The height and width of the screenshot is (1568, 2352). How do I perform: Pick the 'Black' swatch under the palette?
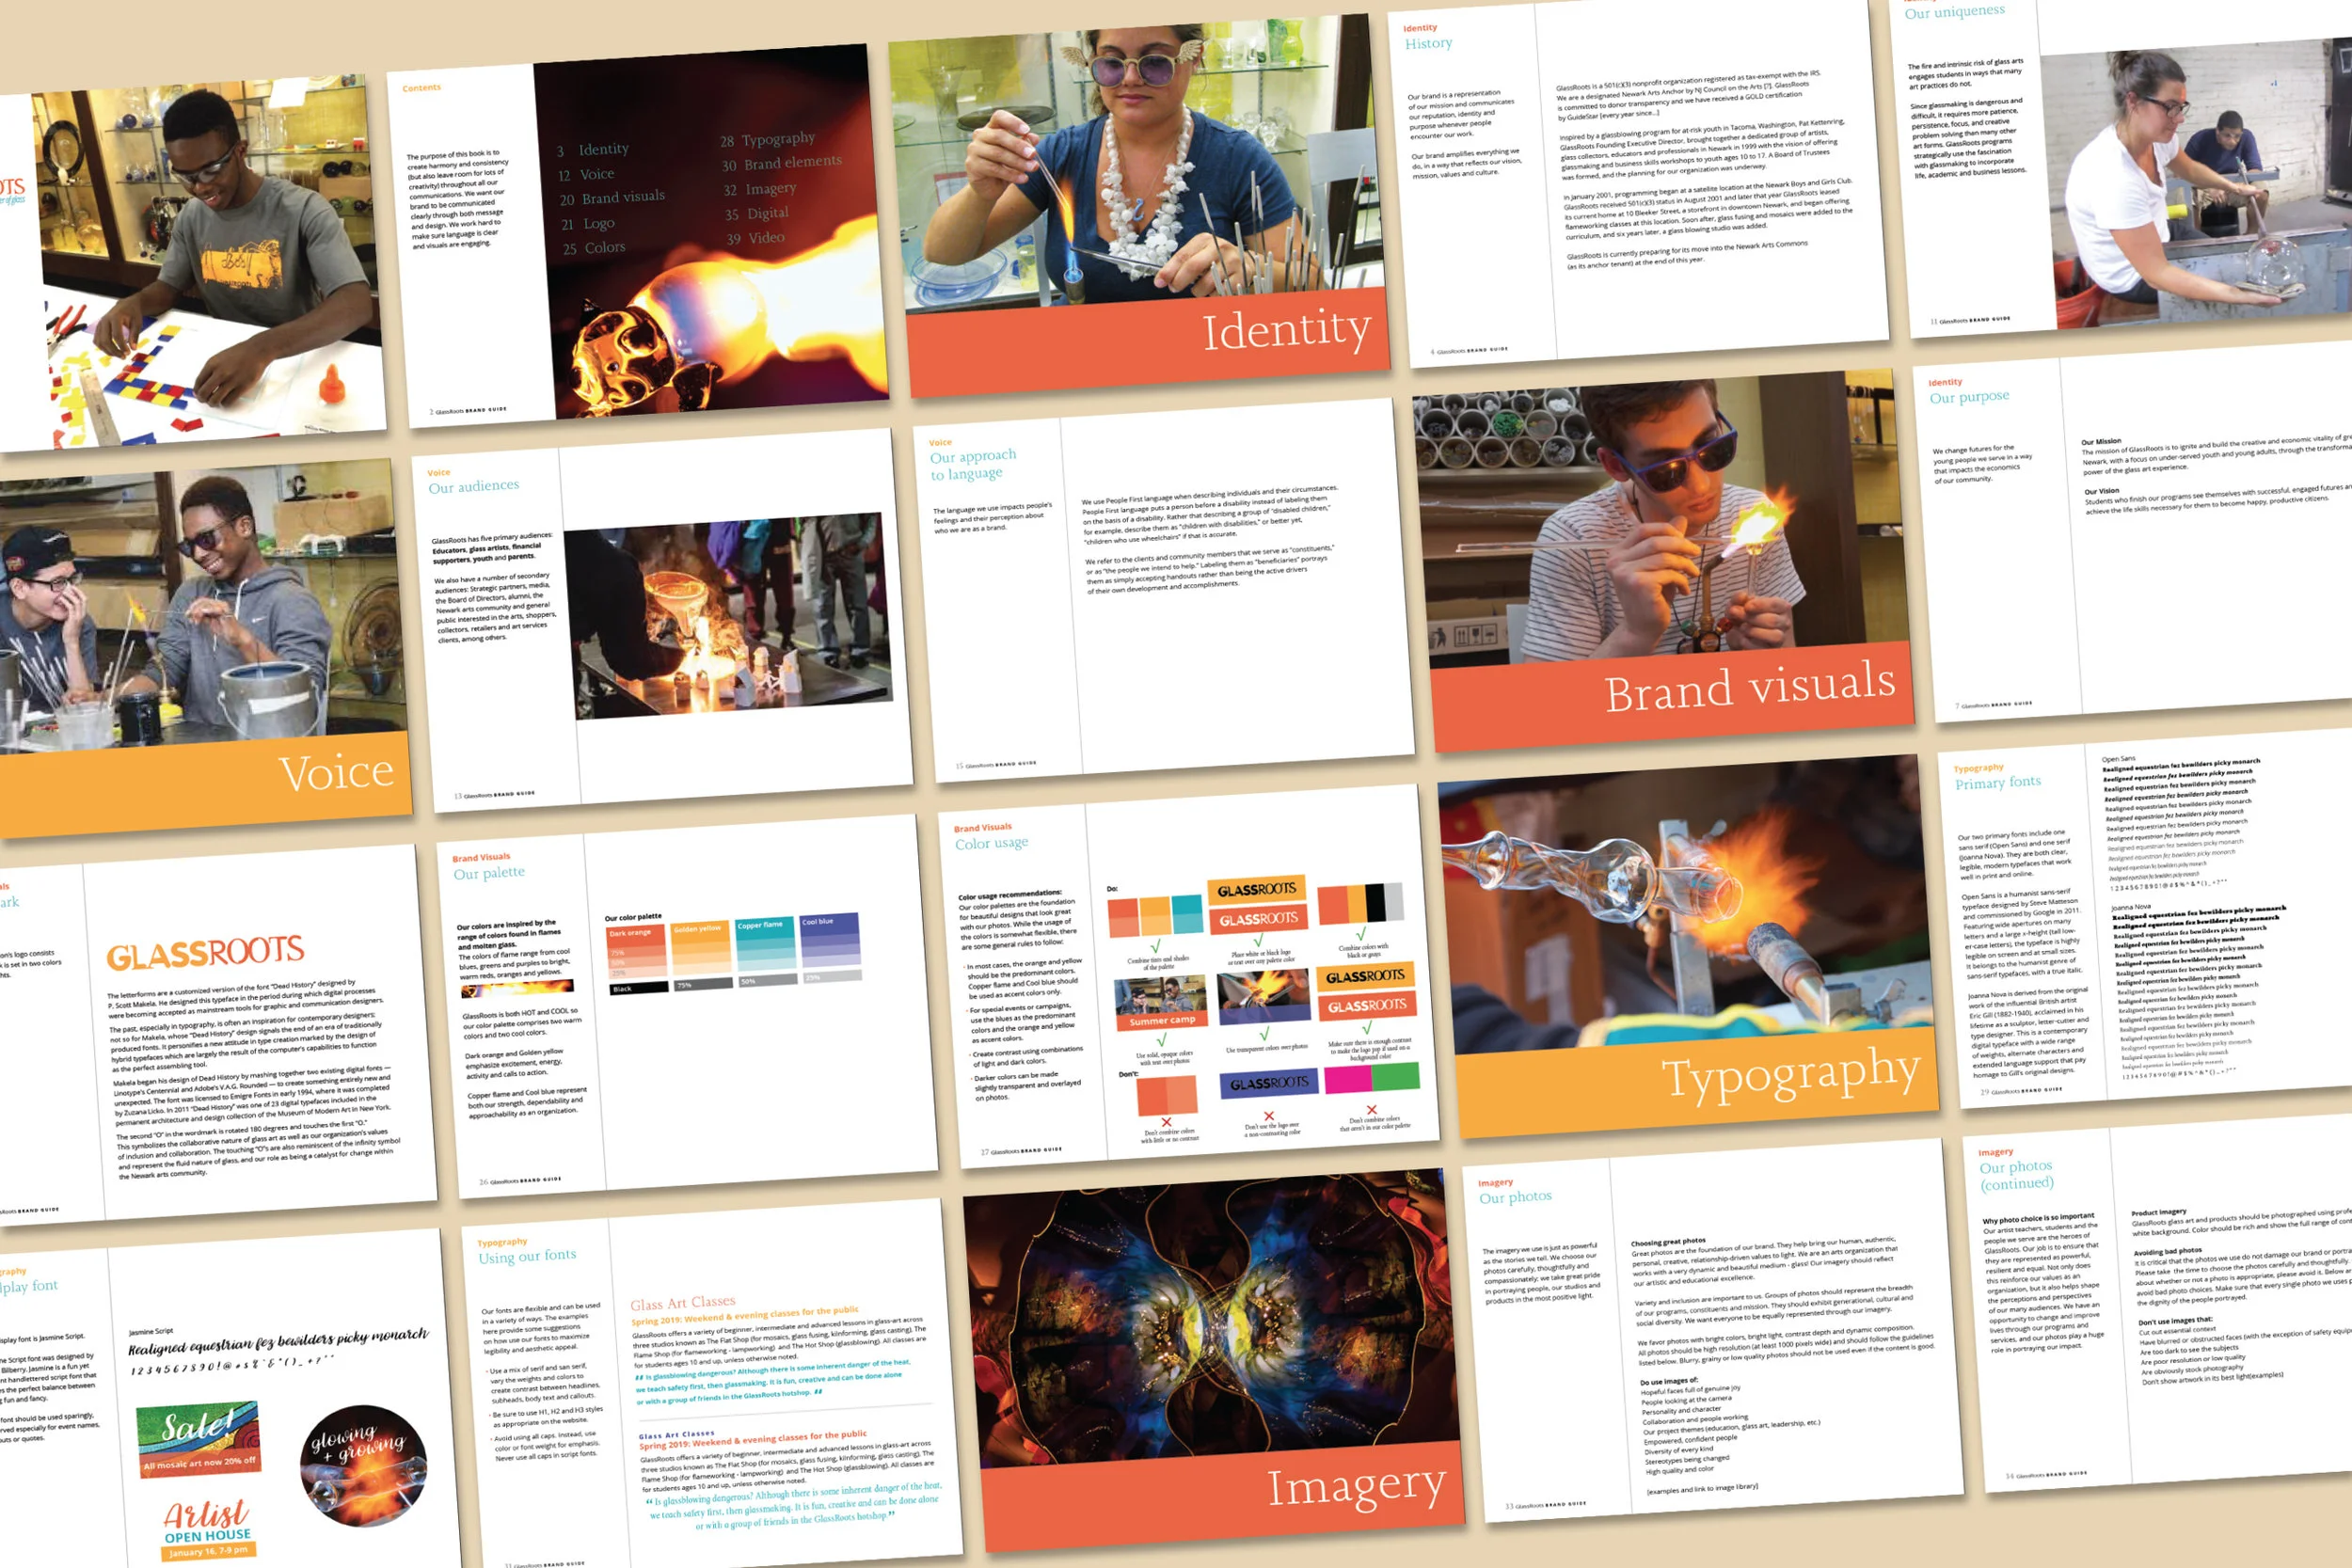pos(638,988)
